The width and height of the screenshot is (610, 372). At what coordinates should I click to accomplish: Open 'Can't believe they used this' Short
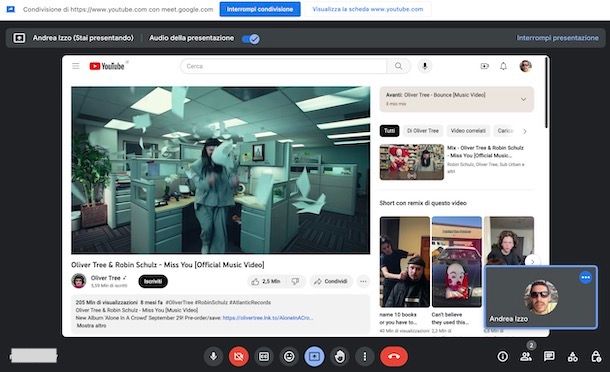click(x=457, y=262)
